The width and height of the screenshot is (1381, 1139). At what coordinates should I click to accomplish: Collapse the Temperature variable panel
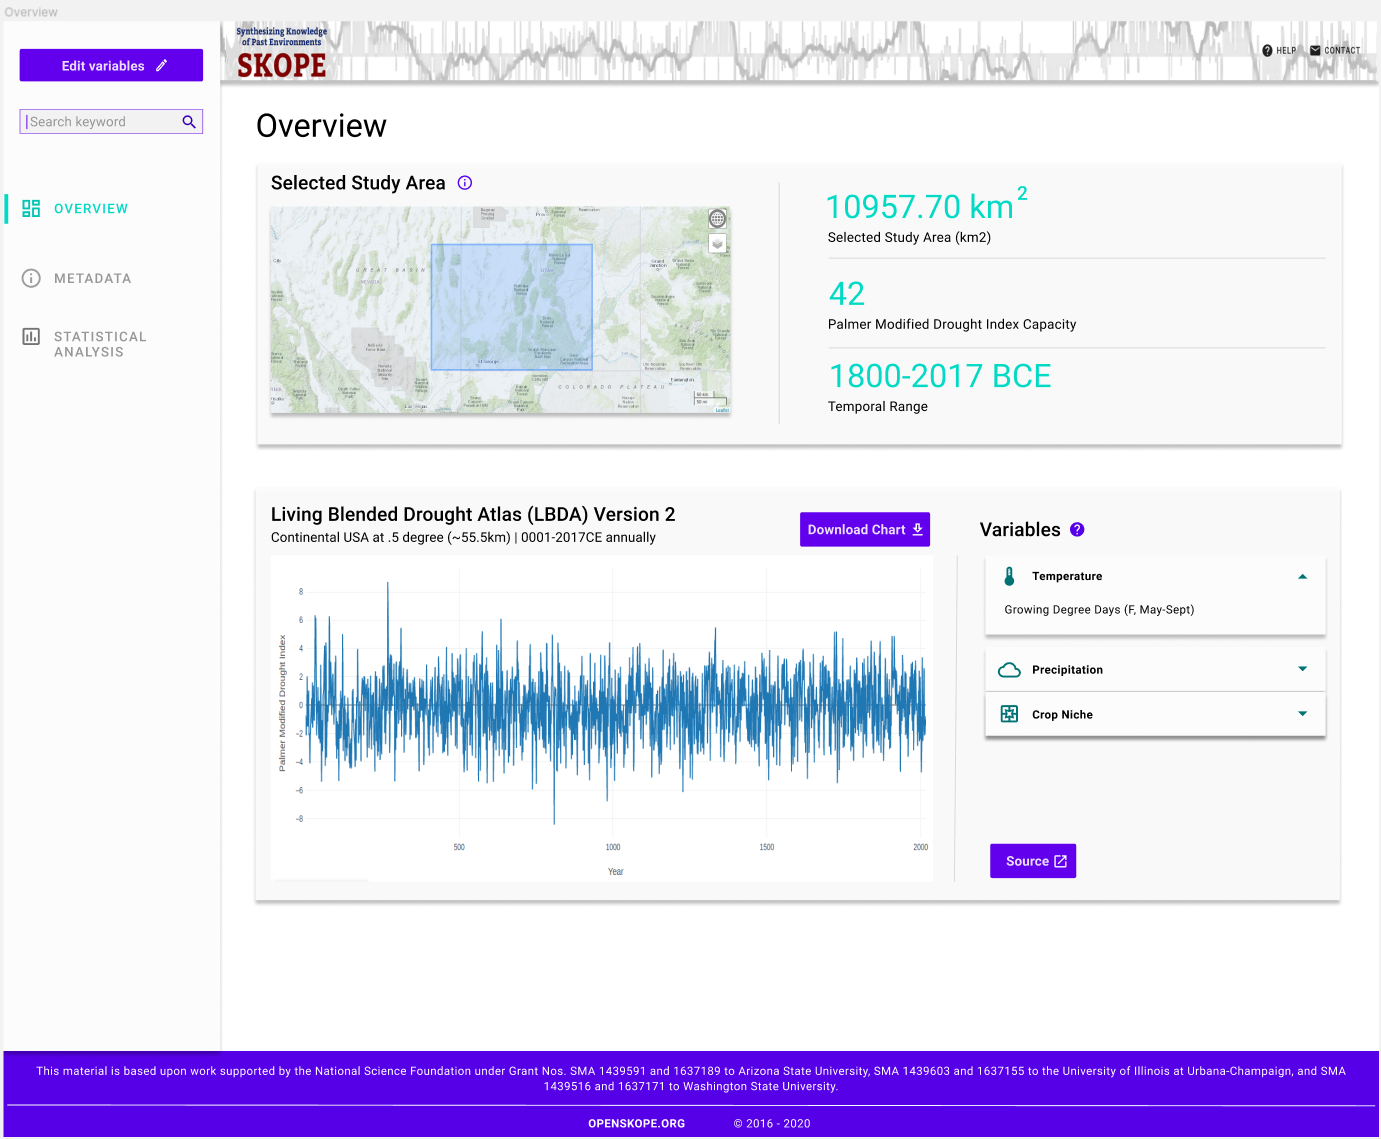[x=1302, y=576]
